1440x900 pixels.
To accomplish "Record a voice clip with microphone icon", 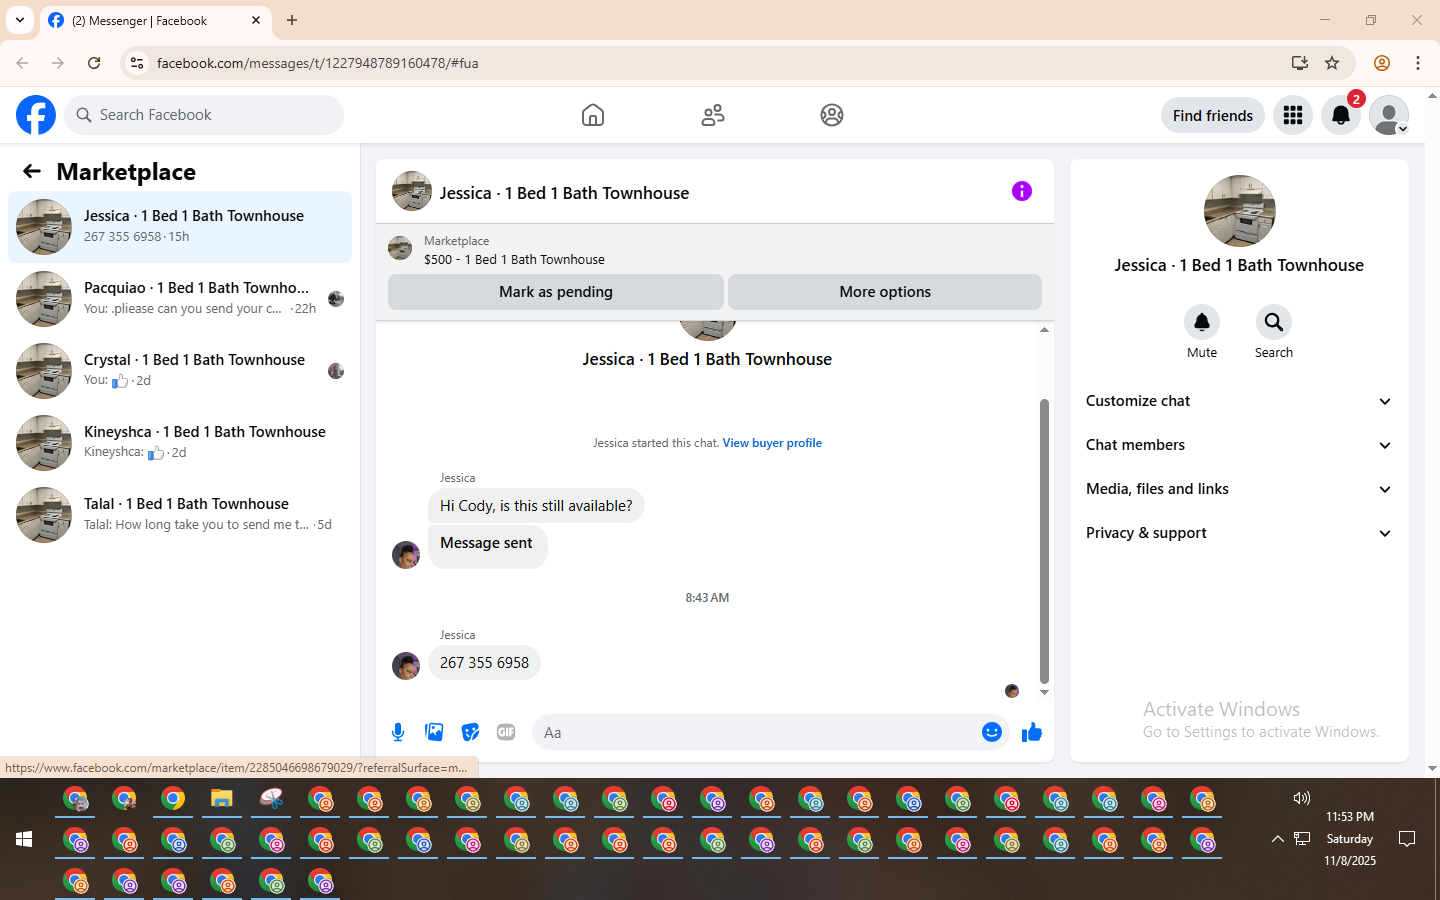I will (x=398, y=732).
